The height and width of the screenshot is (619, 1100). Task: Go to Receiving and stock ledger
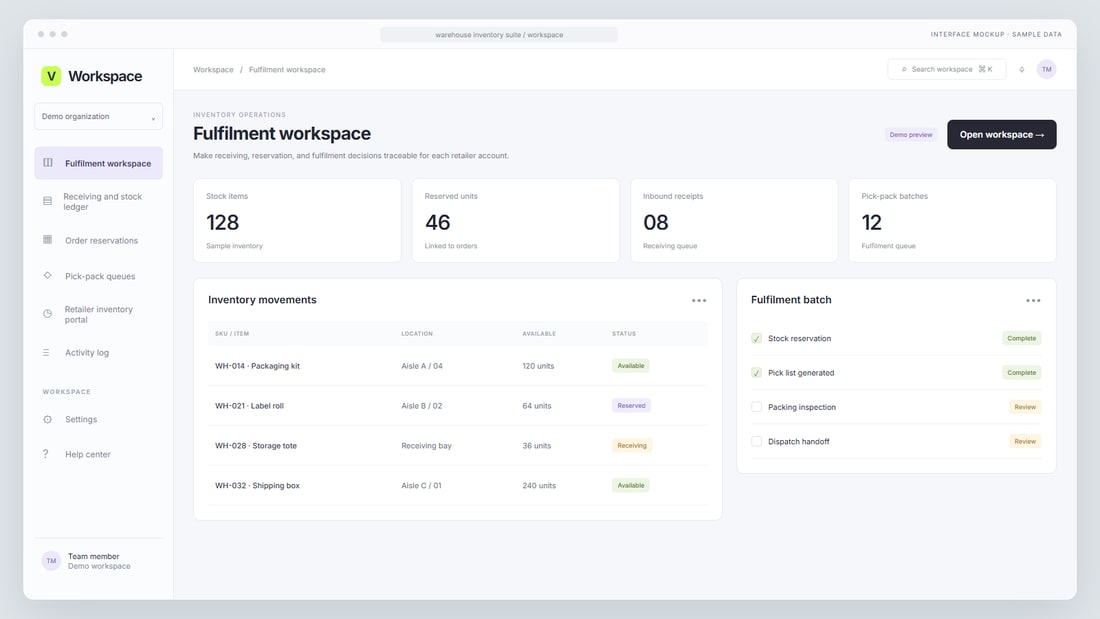click(x=98, y=201)
